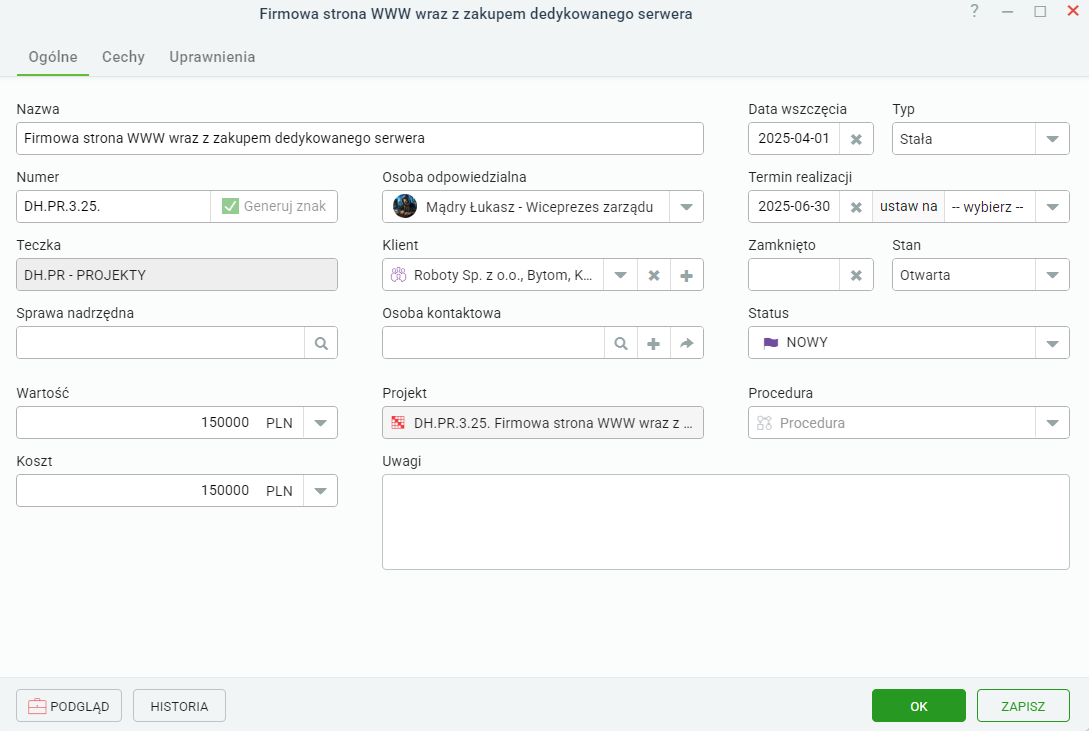Expand the Procedura dropdown
This screenshot has height=731, width=1089.
(x=1052, y=423)
